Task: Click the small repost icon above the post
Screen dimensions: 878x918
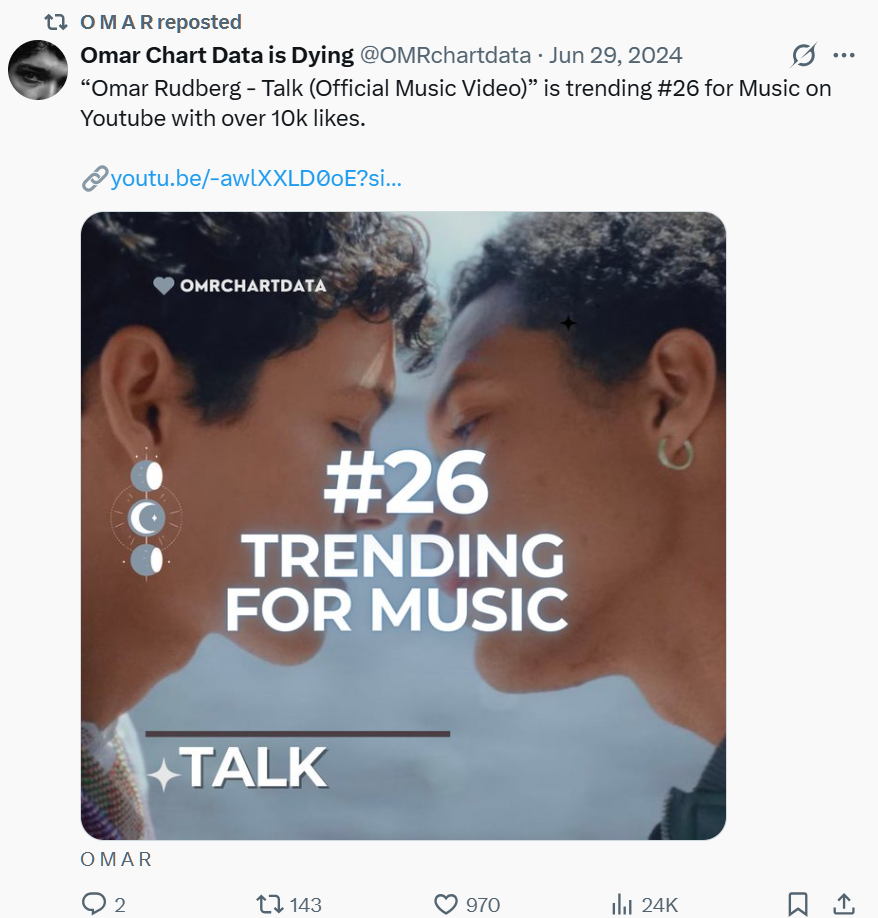Action: tap(56, 21)
